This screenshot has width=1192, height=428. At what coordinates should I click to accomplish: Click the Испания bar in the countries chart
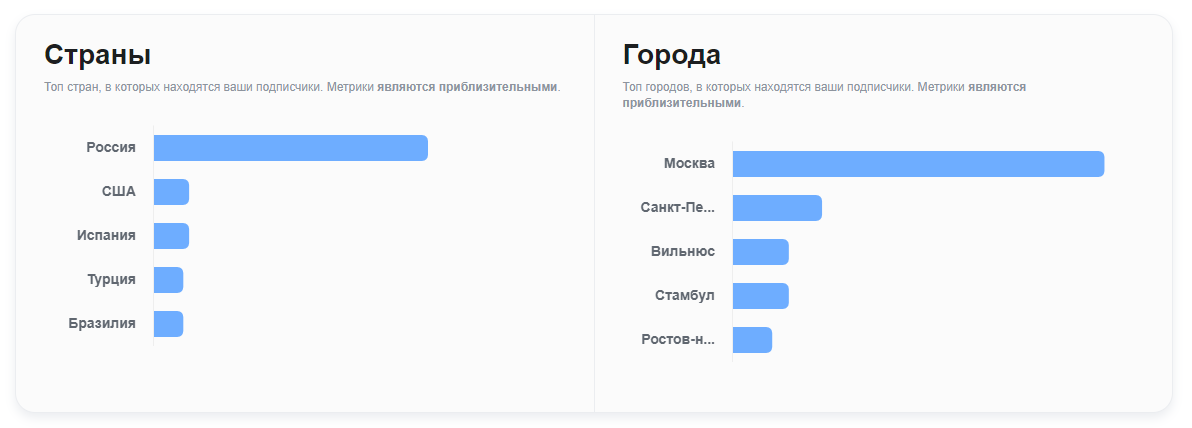click(171, 236)
